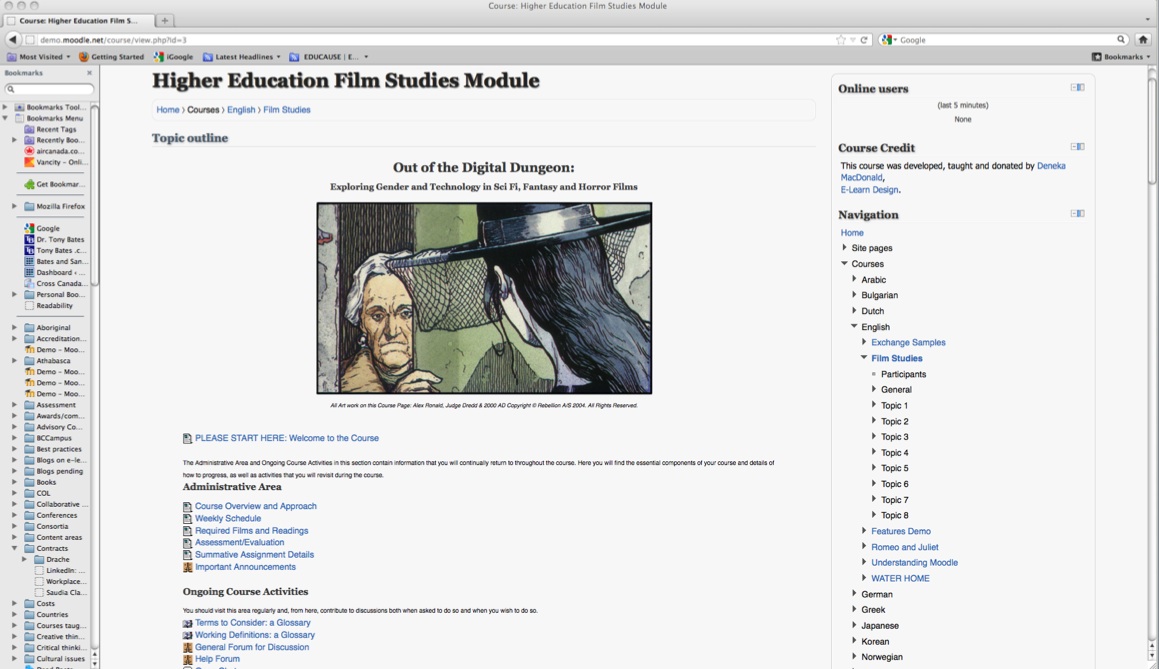Click Film Studies breadcrumb link

coord(287,110)
